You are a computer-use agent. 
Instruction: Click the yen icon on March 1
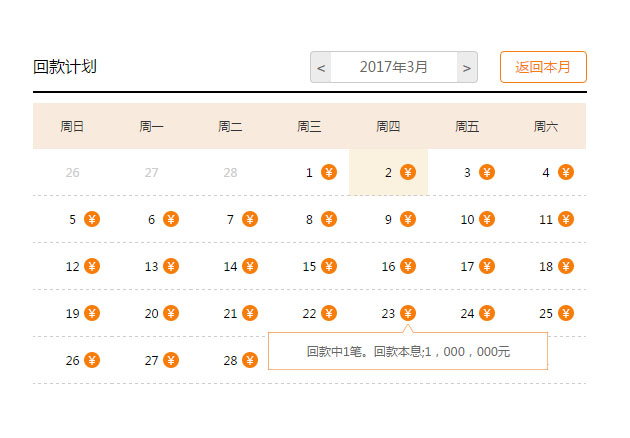[329, 172]
